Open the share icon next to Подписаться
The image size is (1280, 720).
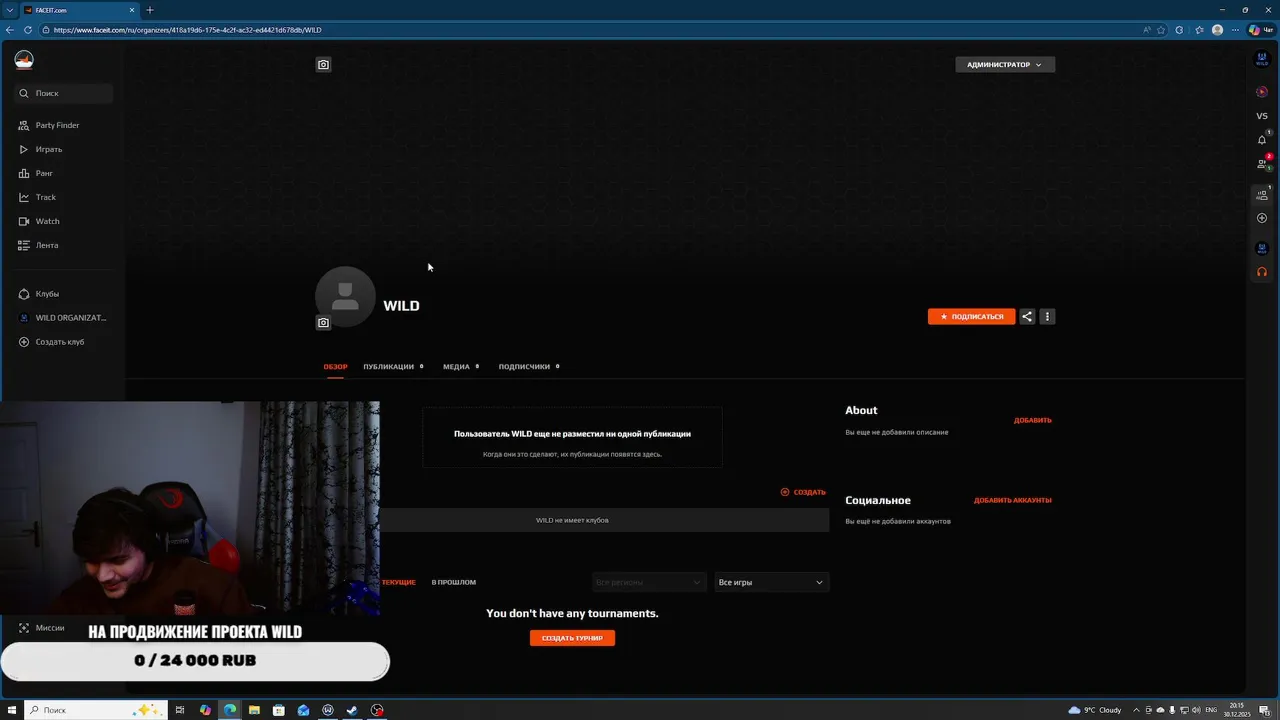(x=1027, y=316)
